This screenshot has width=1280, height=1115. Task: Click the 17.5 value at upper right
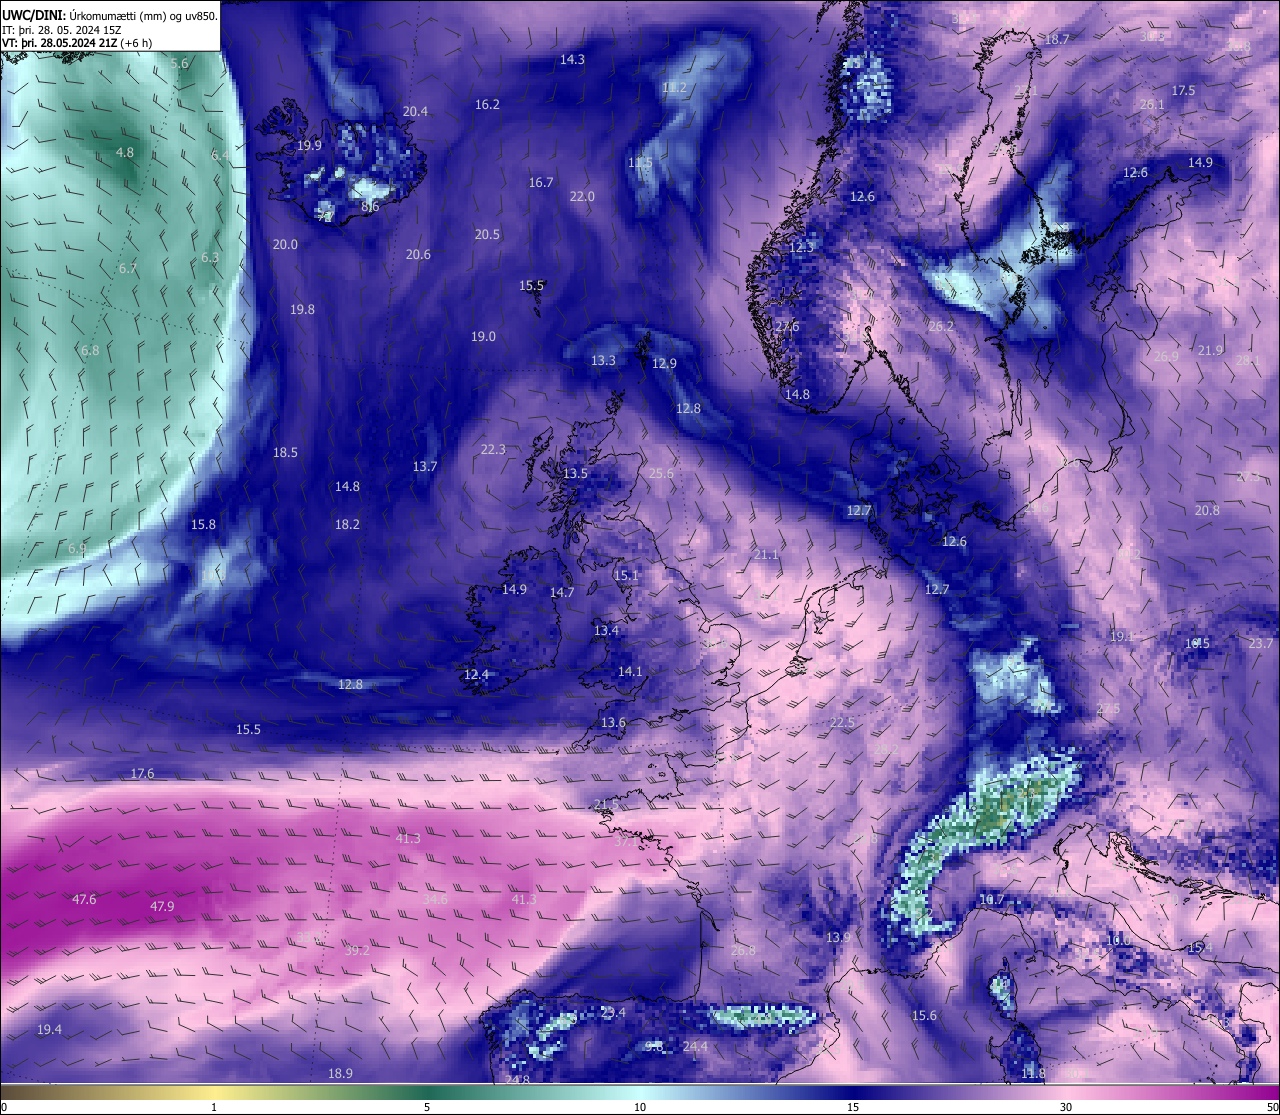(x=1183, y=90)
